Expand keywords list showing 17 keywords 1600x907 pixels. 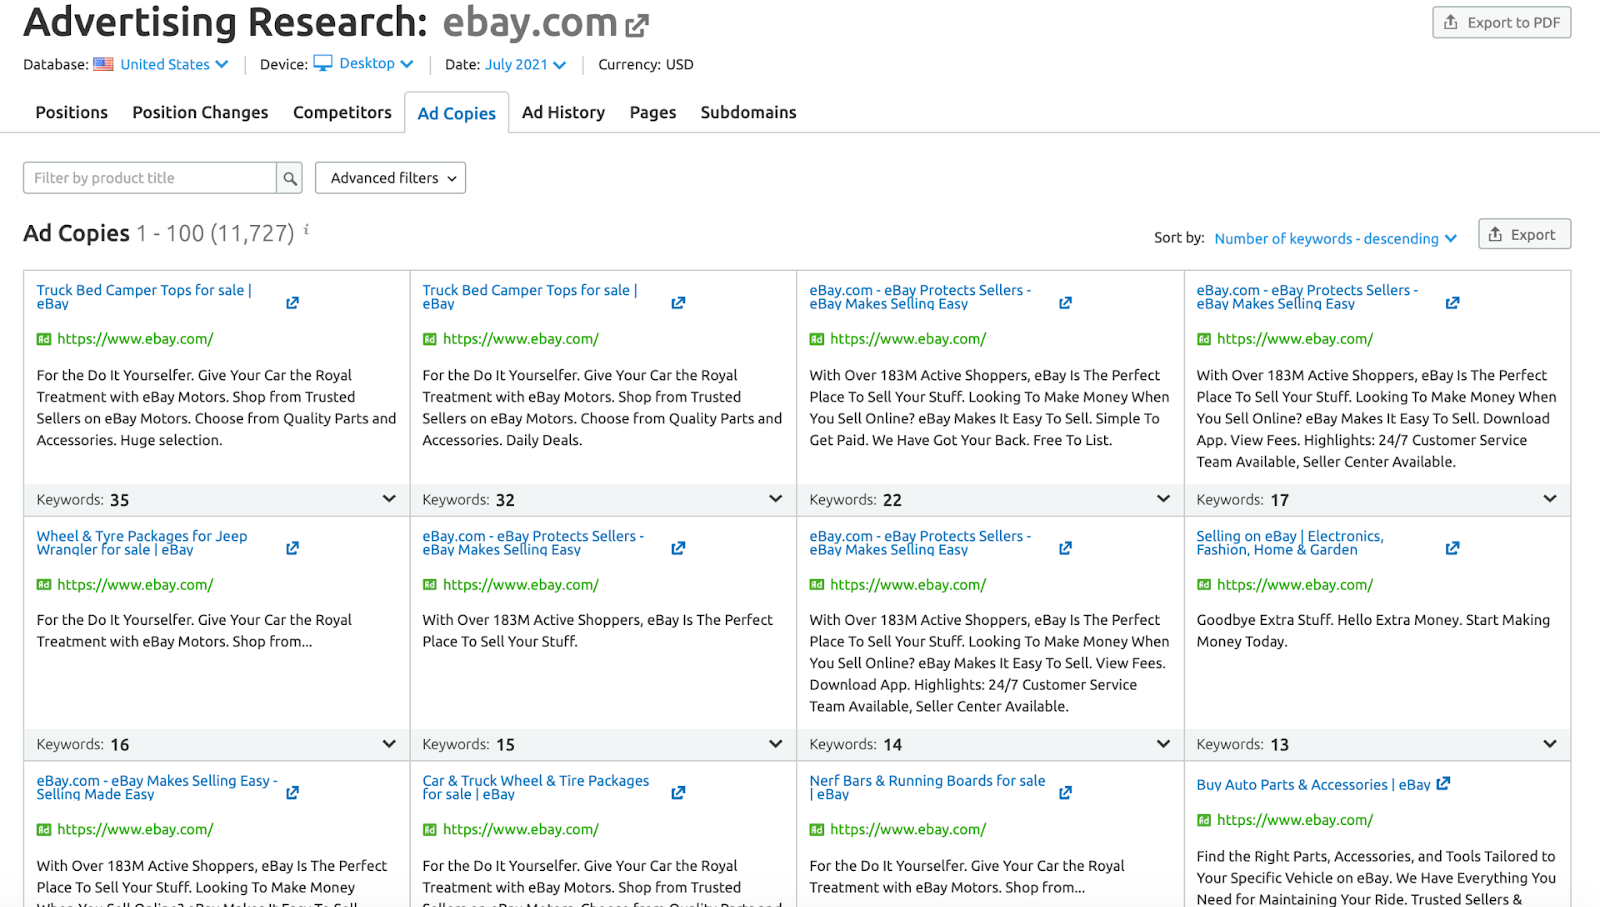1550,499
